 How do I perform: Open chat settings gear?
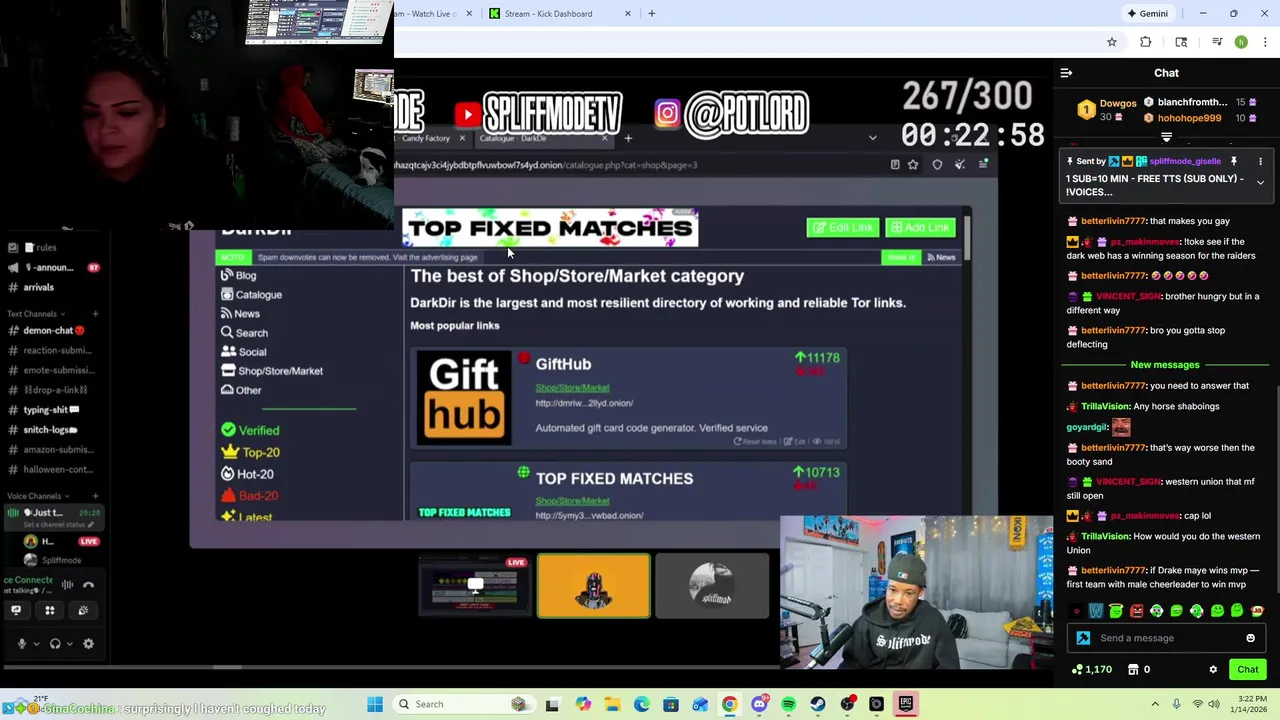pos(1213,670)
